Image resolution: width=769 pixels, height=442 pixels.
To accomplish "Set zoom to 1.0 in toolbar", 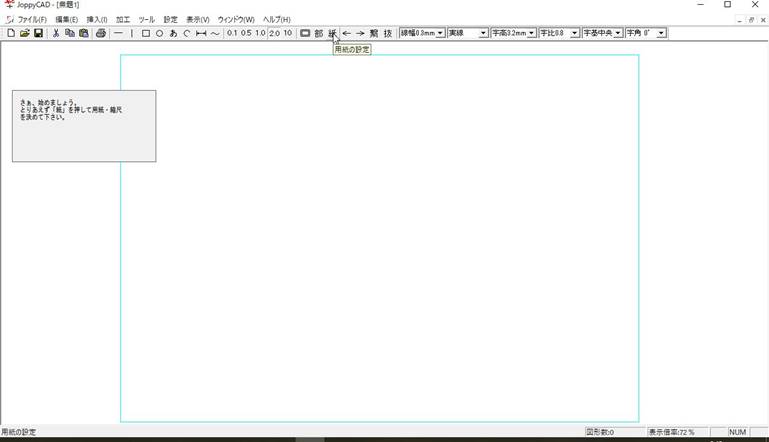I will (260, 33).
